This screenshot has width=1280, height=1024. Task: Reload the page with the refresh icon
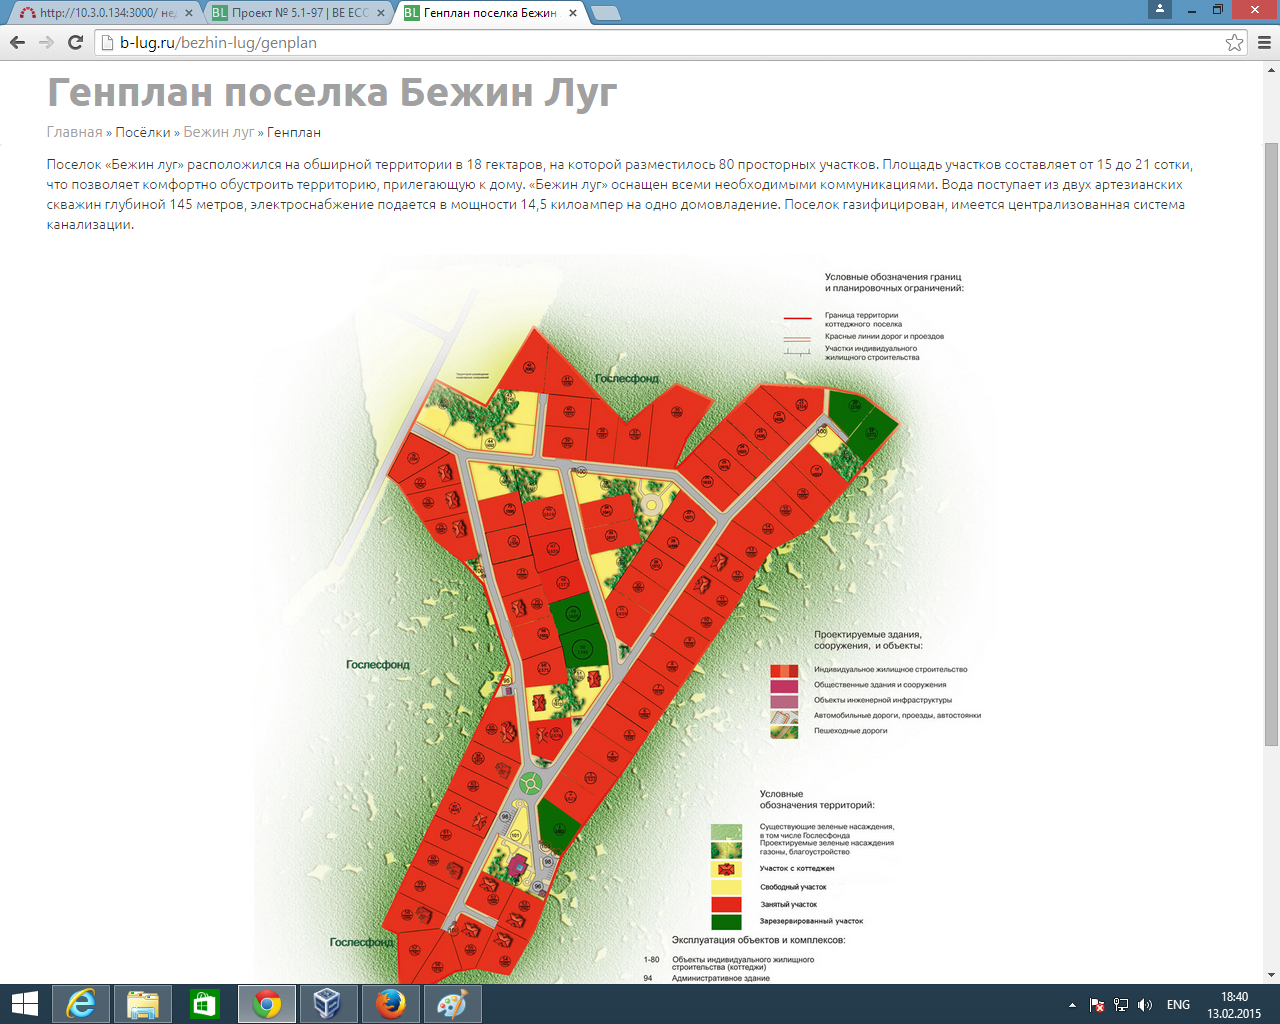[x=75, y=42]
